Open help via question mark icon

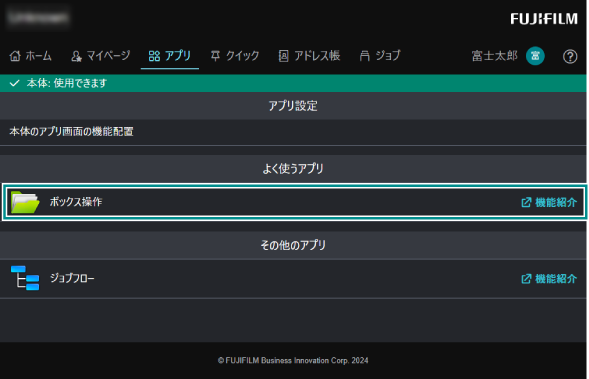click(570, 56)
